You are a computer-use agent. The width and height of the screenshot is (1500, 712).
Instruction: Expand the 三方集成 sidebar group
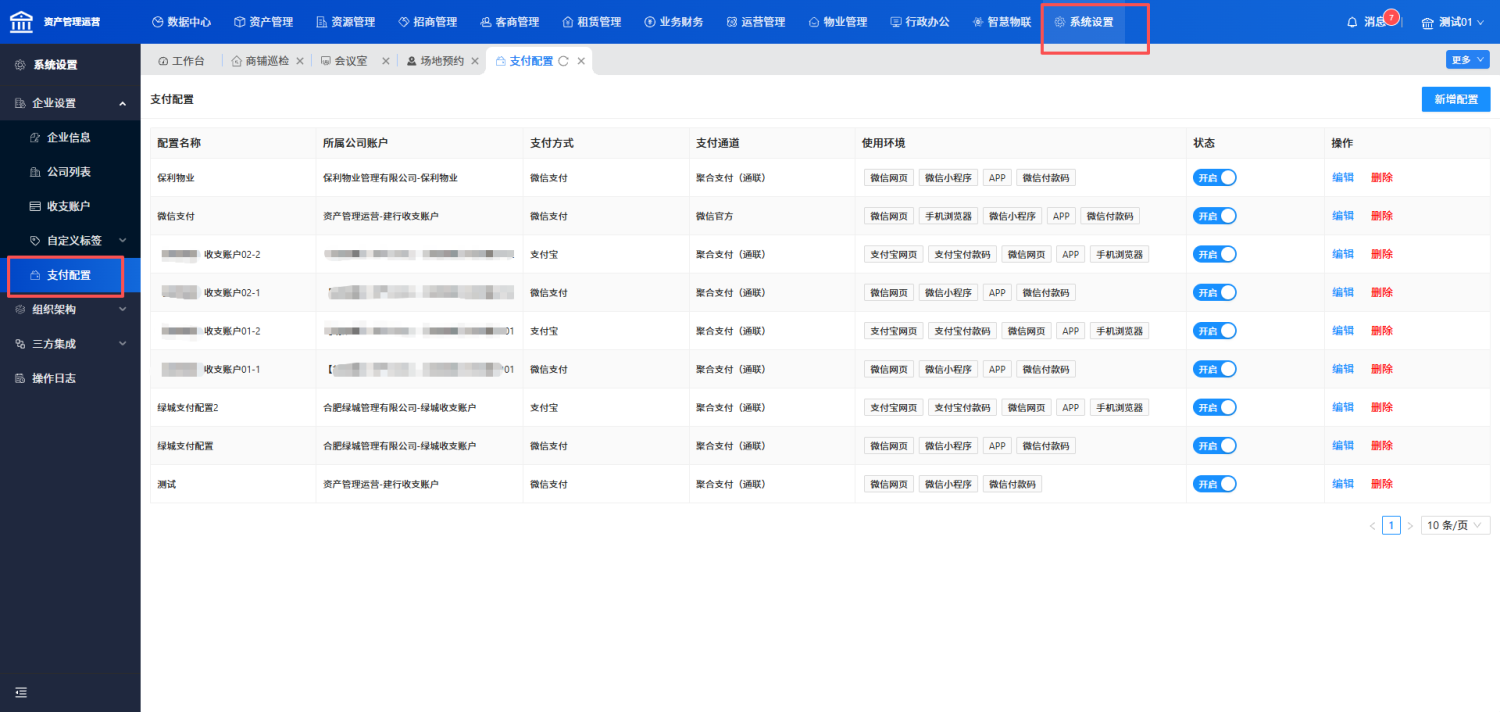(70, 344)
